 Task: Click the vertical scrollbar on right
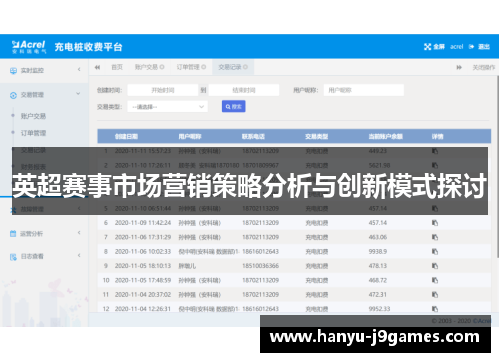(x=498, y=167)
